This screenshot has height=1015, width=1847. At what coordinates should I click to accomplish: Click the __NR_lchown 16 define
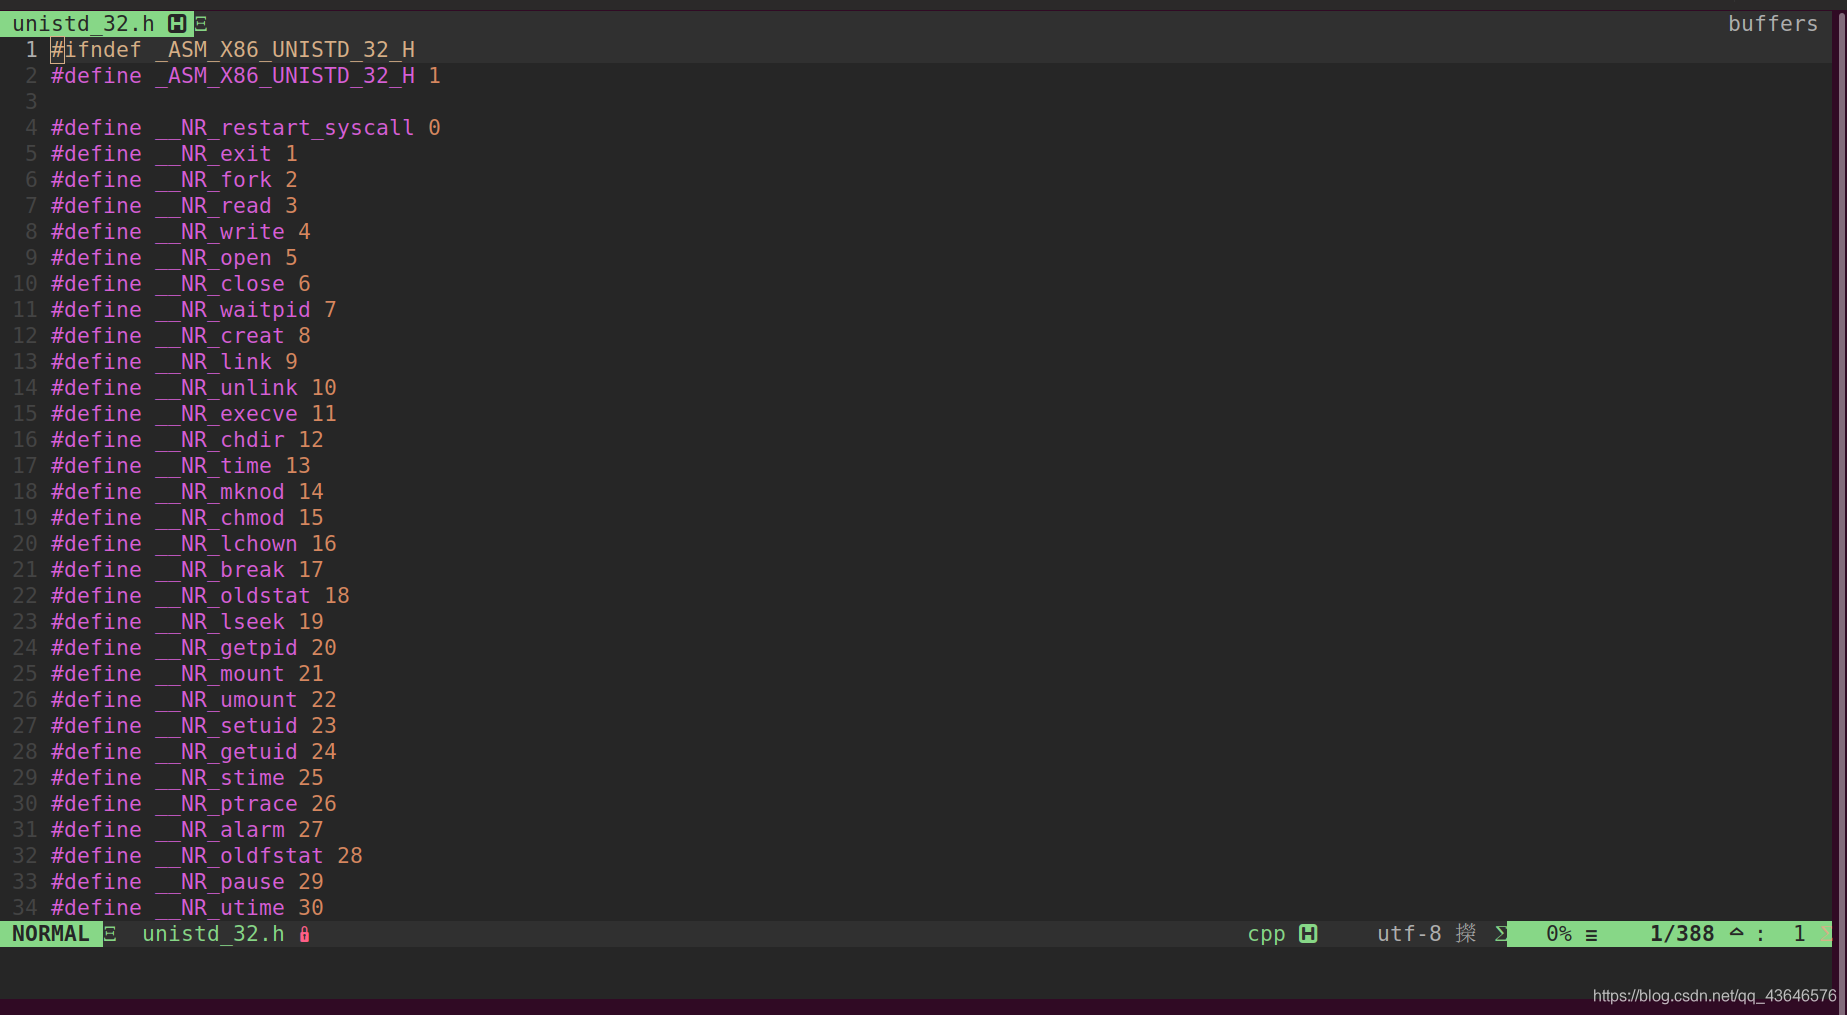point(194,544)
